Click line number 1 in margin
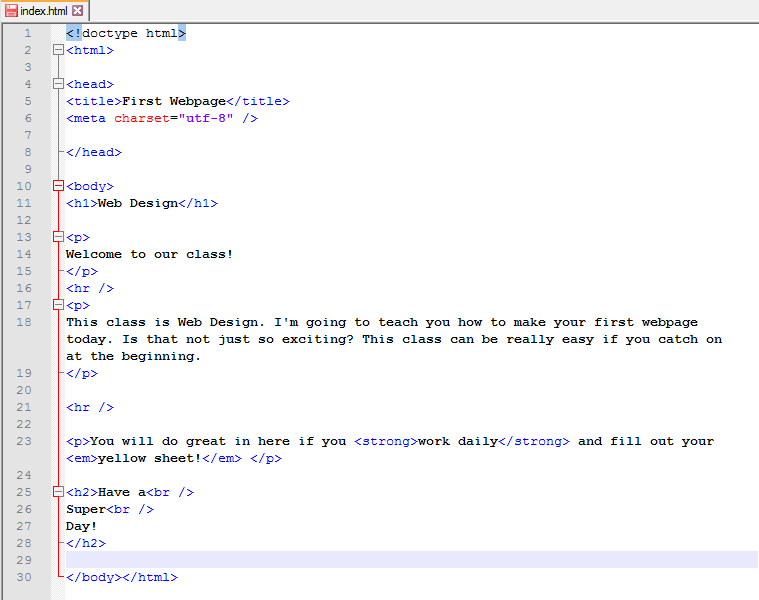The height and width of the screenshot is (600, 759). (x=28, y=33)
